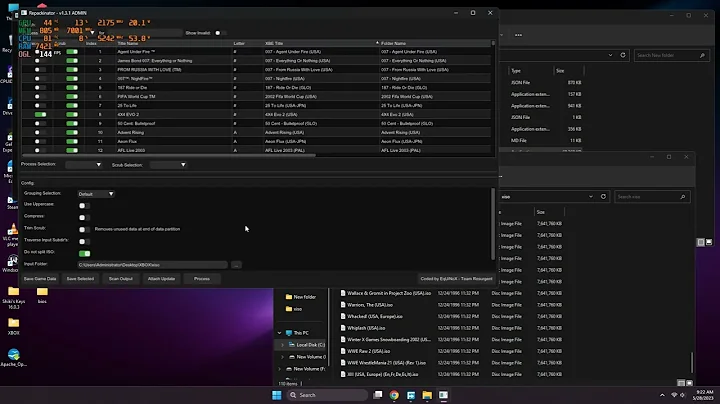
Task: Open the Process Selection dropdown
Action: [x=84, y=165]
